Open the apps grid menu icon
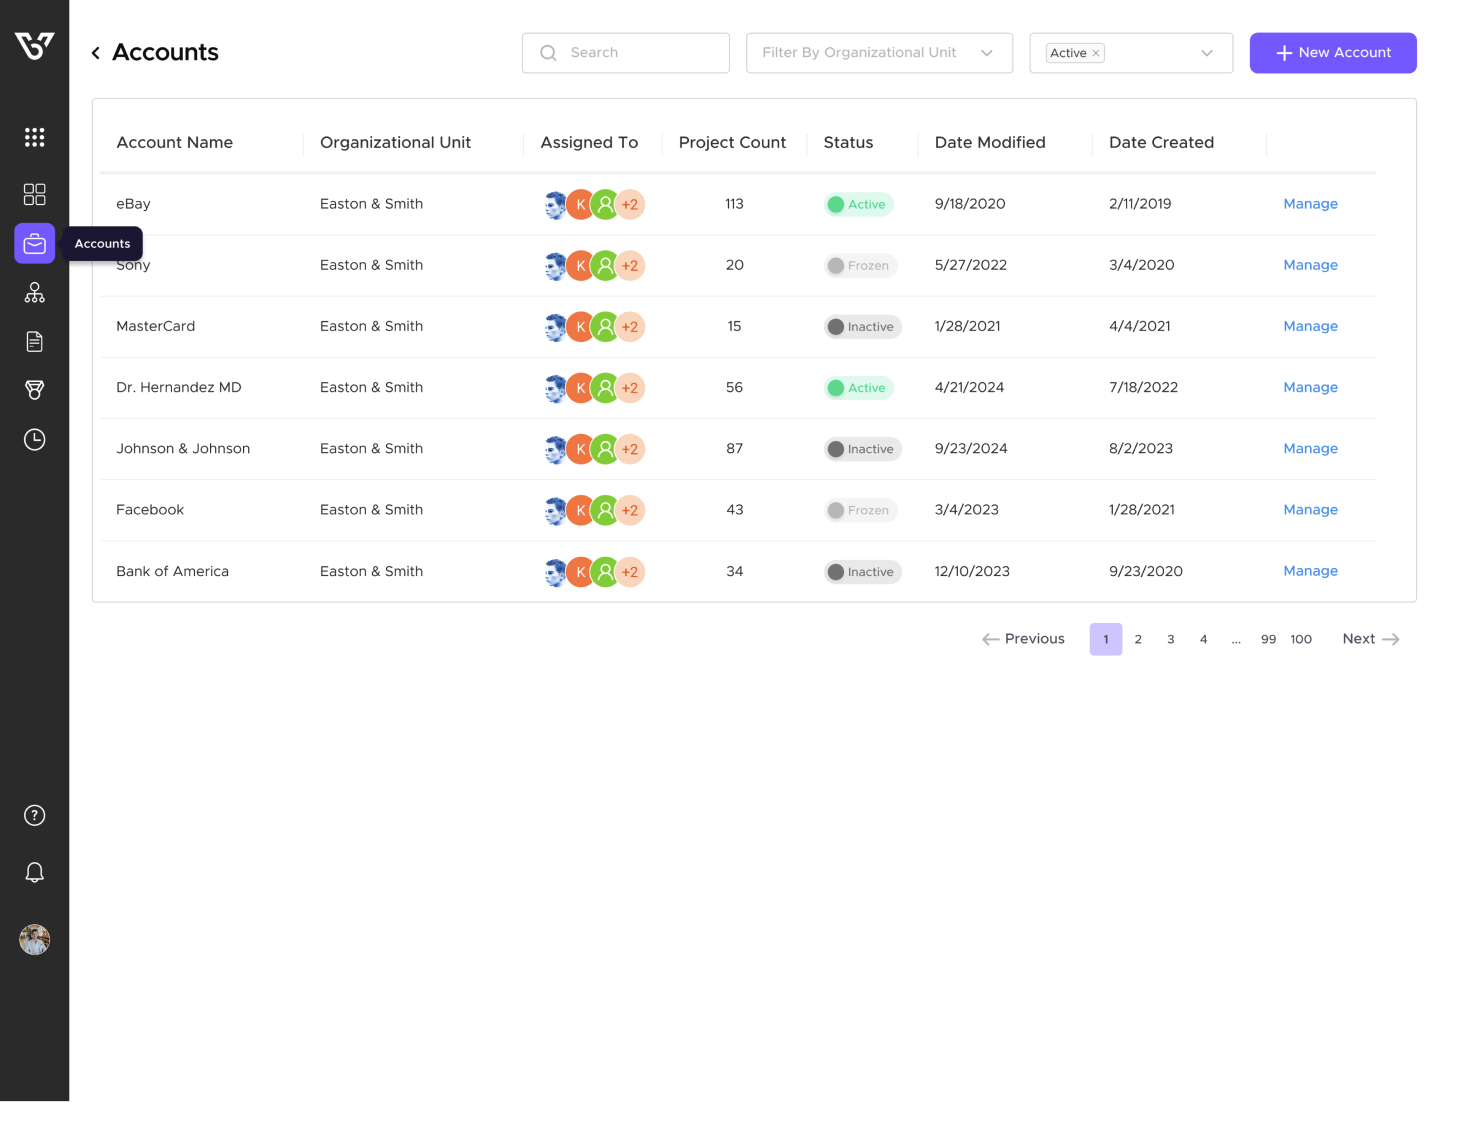This screenshot has height=1128, width=1466. 34,137
